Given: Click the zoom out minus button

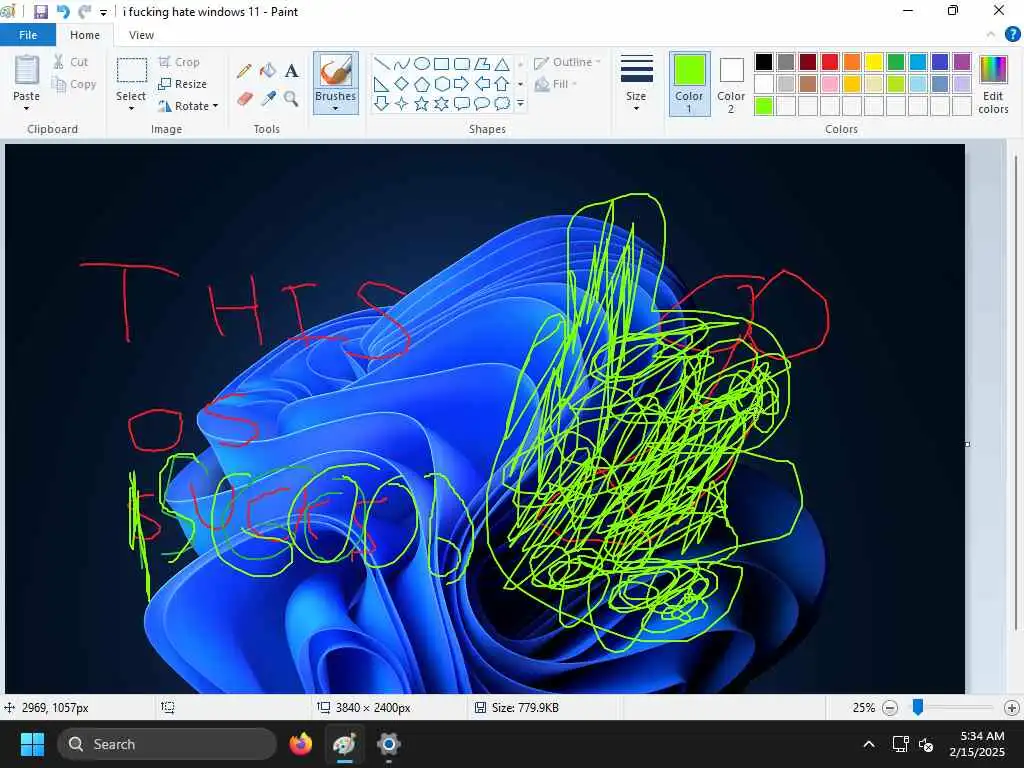Looking at the screenshot, I should tap(889, 707).
